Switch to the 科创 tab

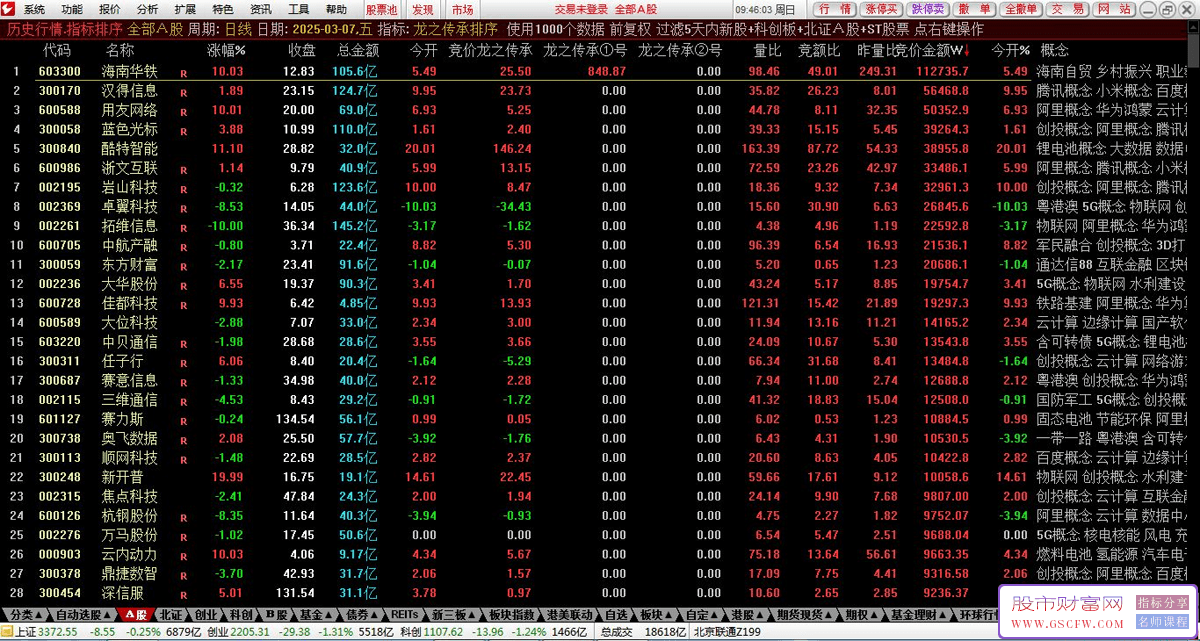point(241,614)
